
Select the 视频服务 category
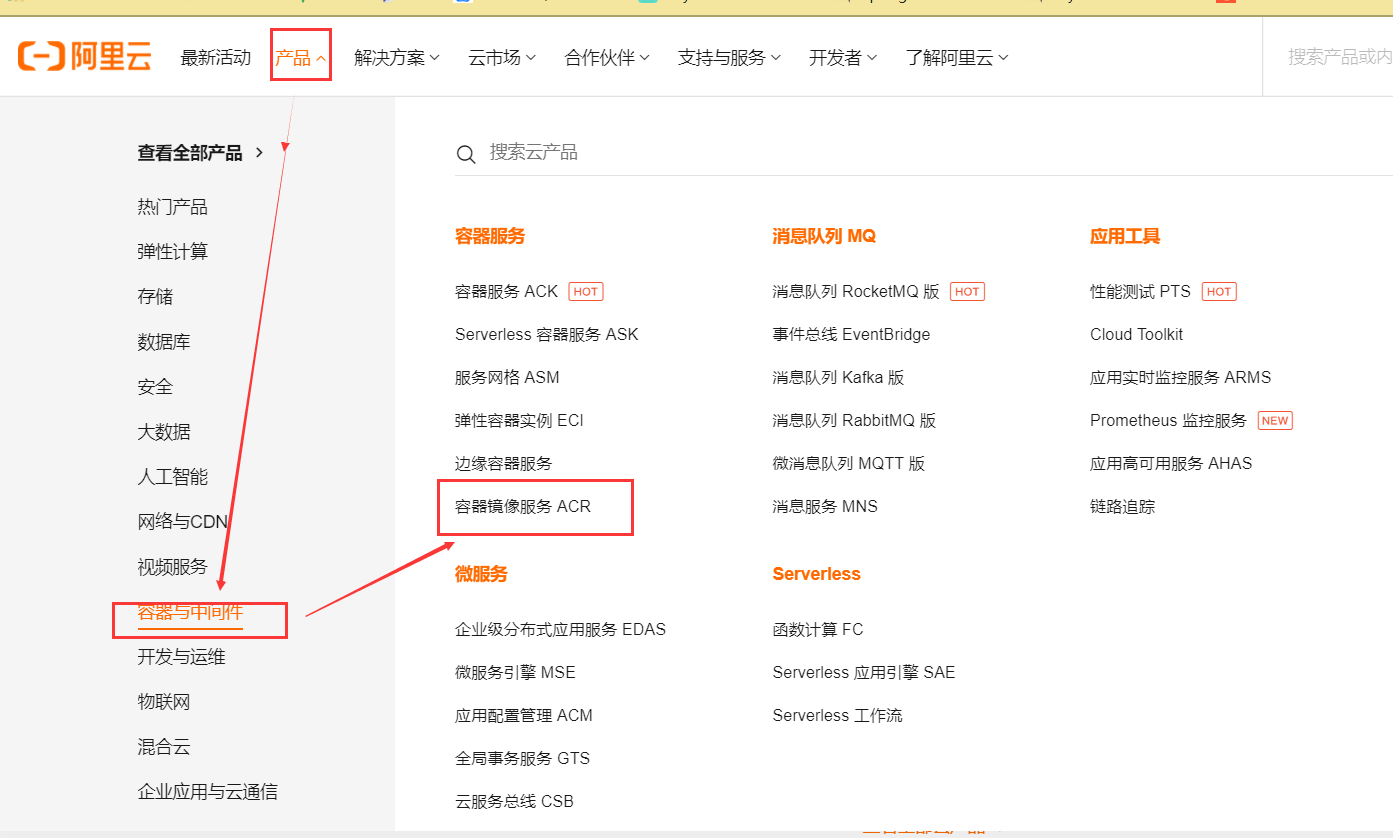(x=172, y=567)
